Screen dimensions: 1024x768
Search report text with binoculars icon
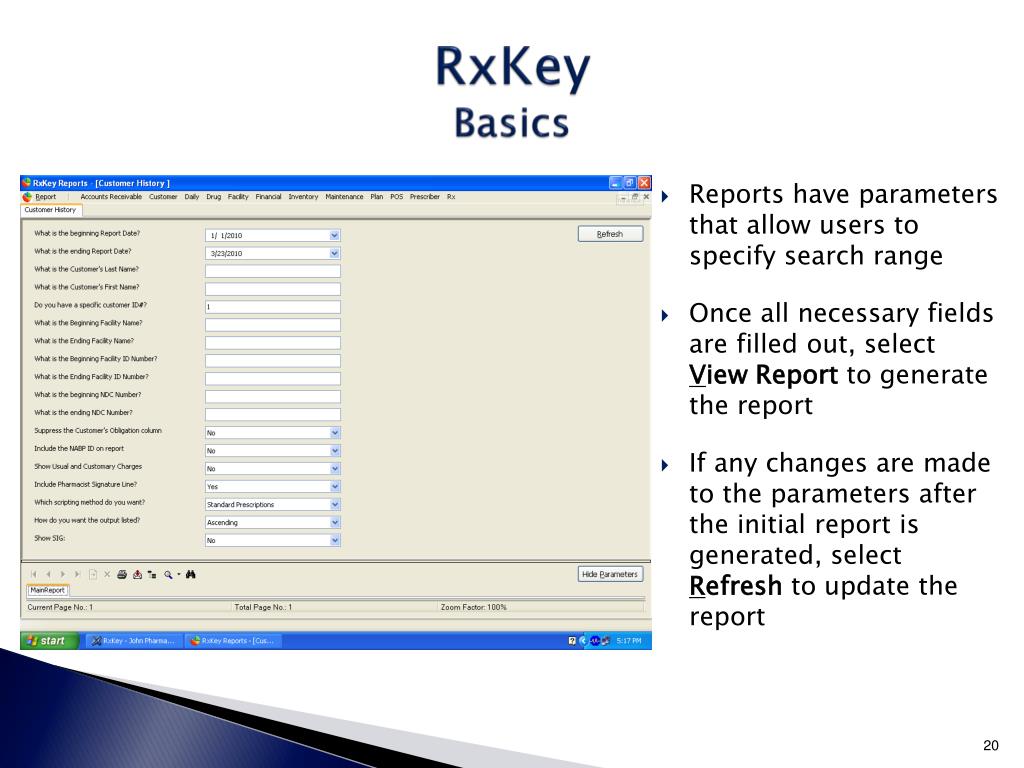pos(191,575)
